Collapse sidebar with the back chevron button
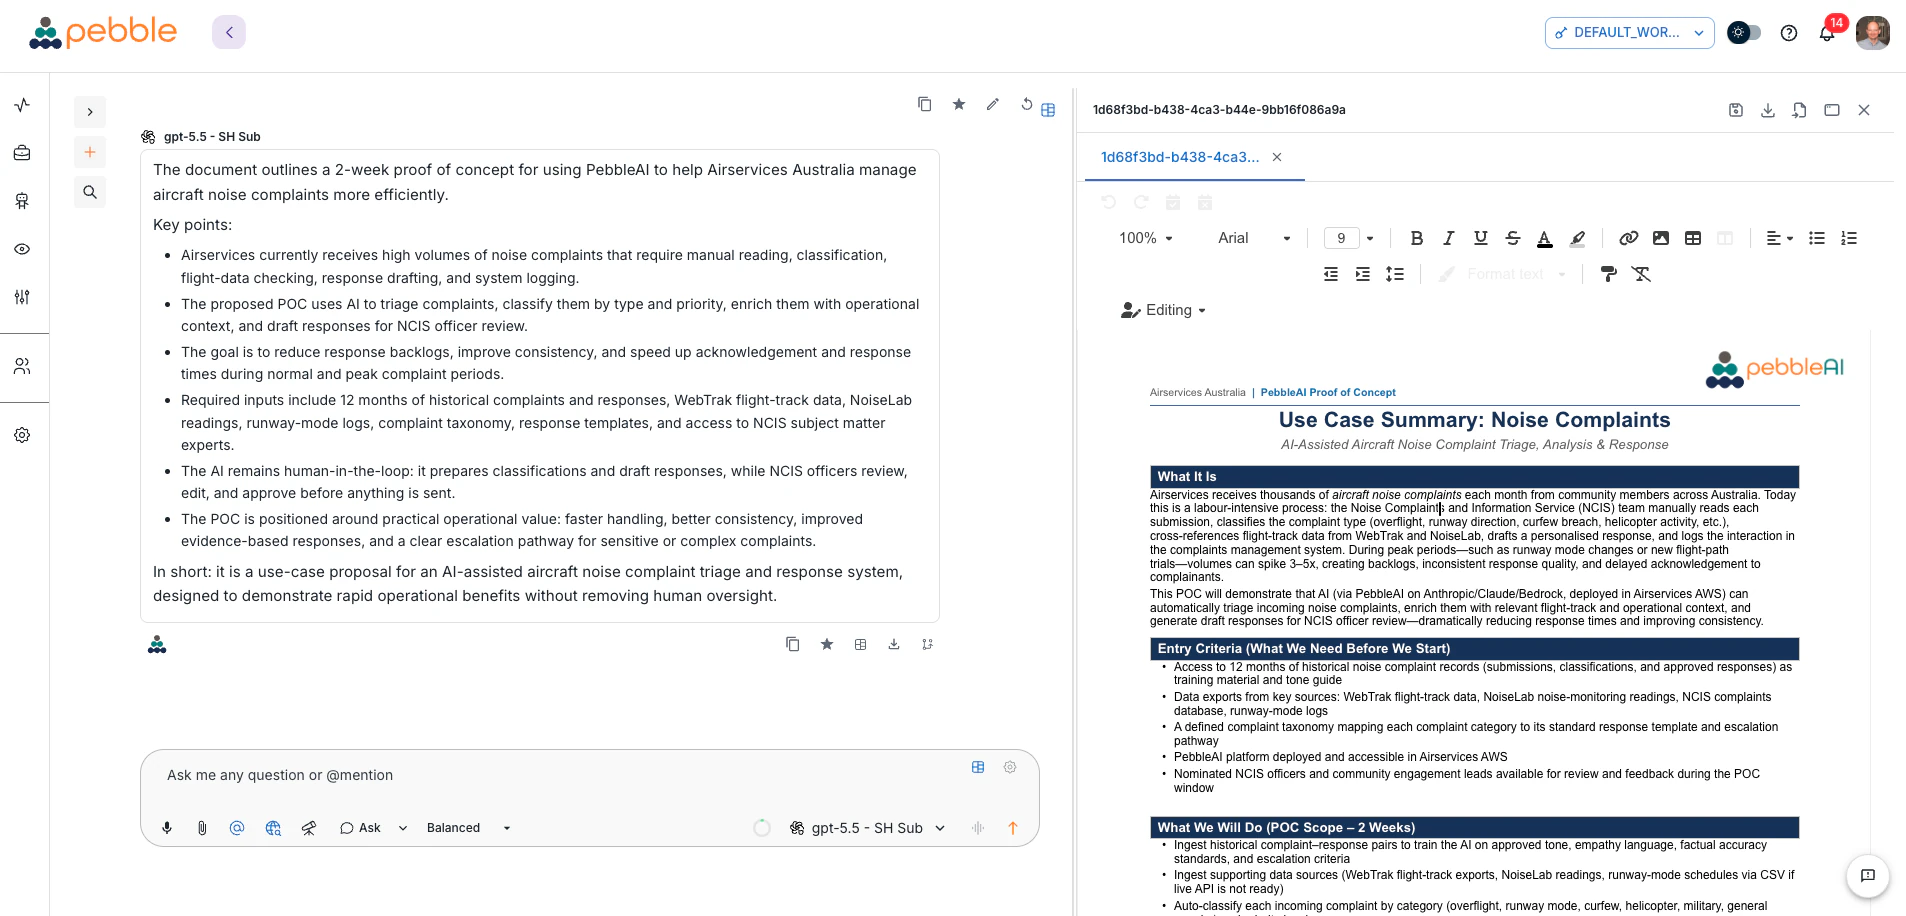Screen dimensions: 1906x916 pos(229,32)
